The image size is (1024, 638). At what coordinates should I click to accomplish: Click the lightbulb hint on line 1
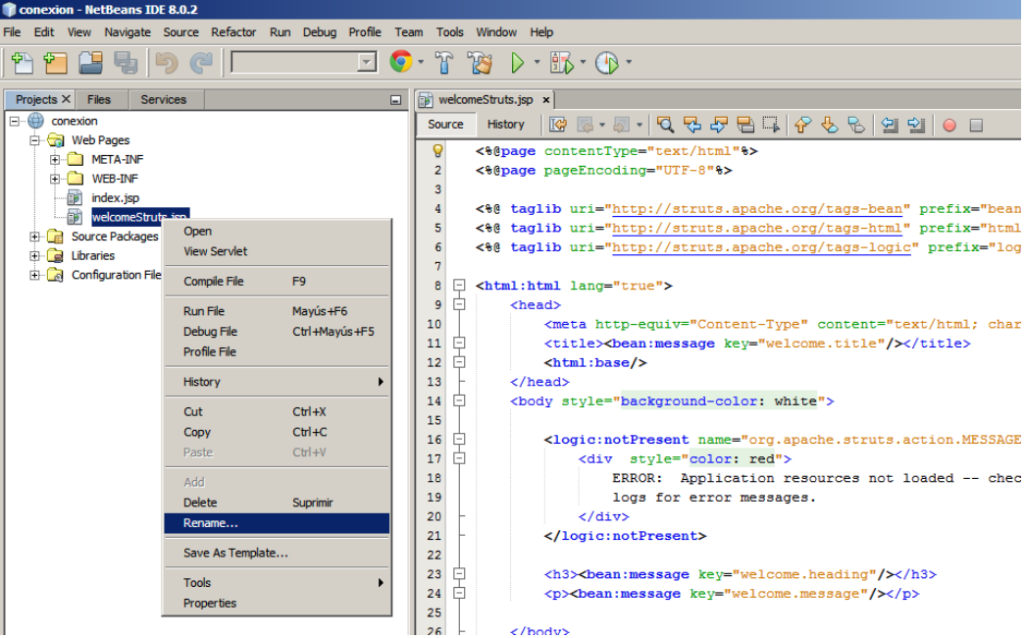(438, 151)
